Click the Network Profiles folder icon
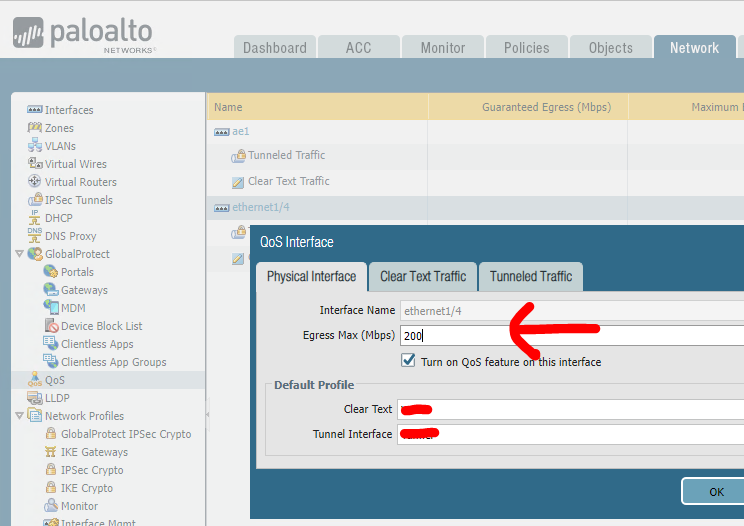This screenshot has width=744, height=526. (35, 415)
